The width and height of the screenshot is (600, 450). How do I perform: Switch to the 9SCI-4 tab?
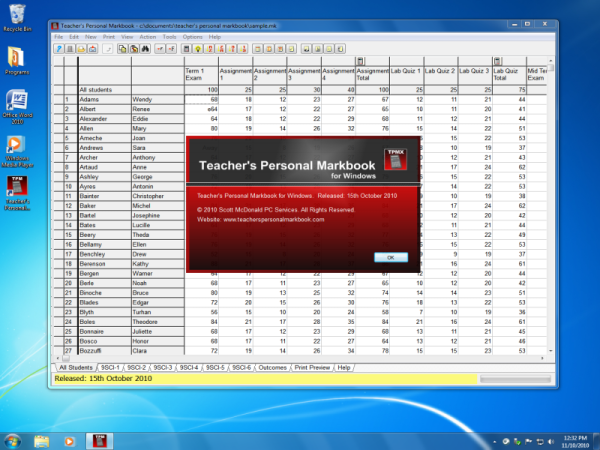click(x=189, y=367)
